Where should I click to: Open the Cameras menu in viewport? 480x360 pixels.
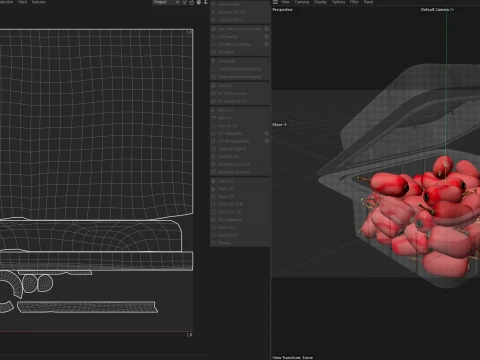(302, 2)
